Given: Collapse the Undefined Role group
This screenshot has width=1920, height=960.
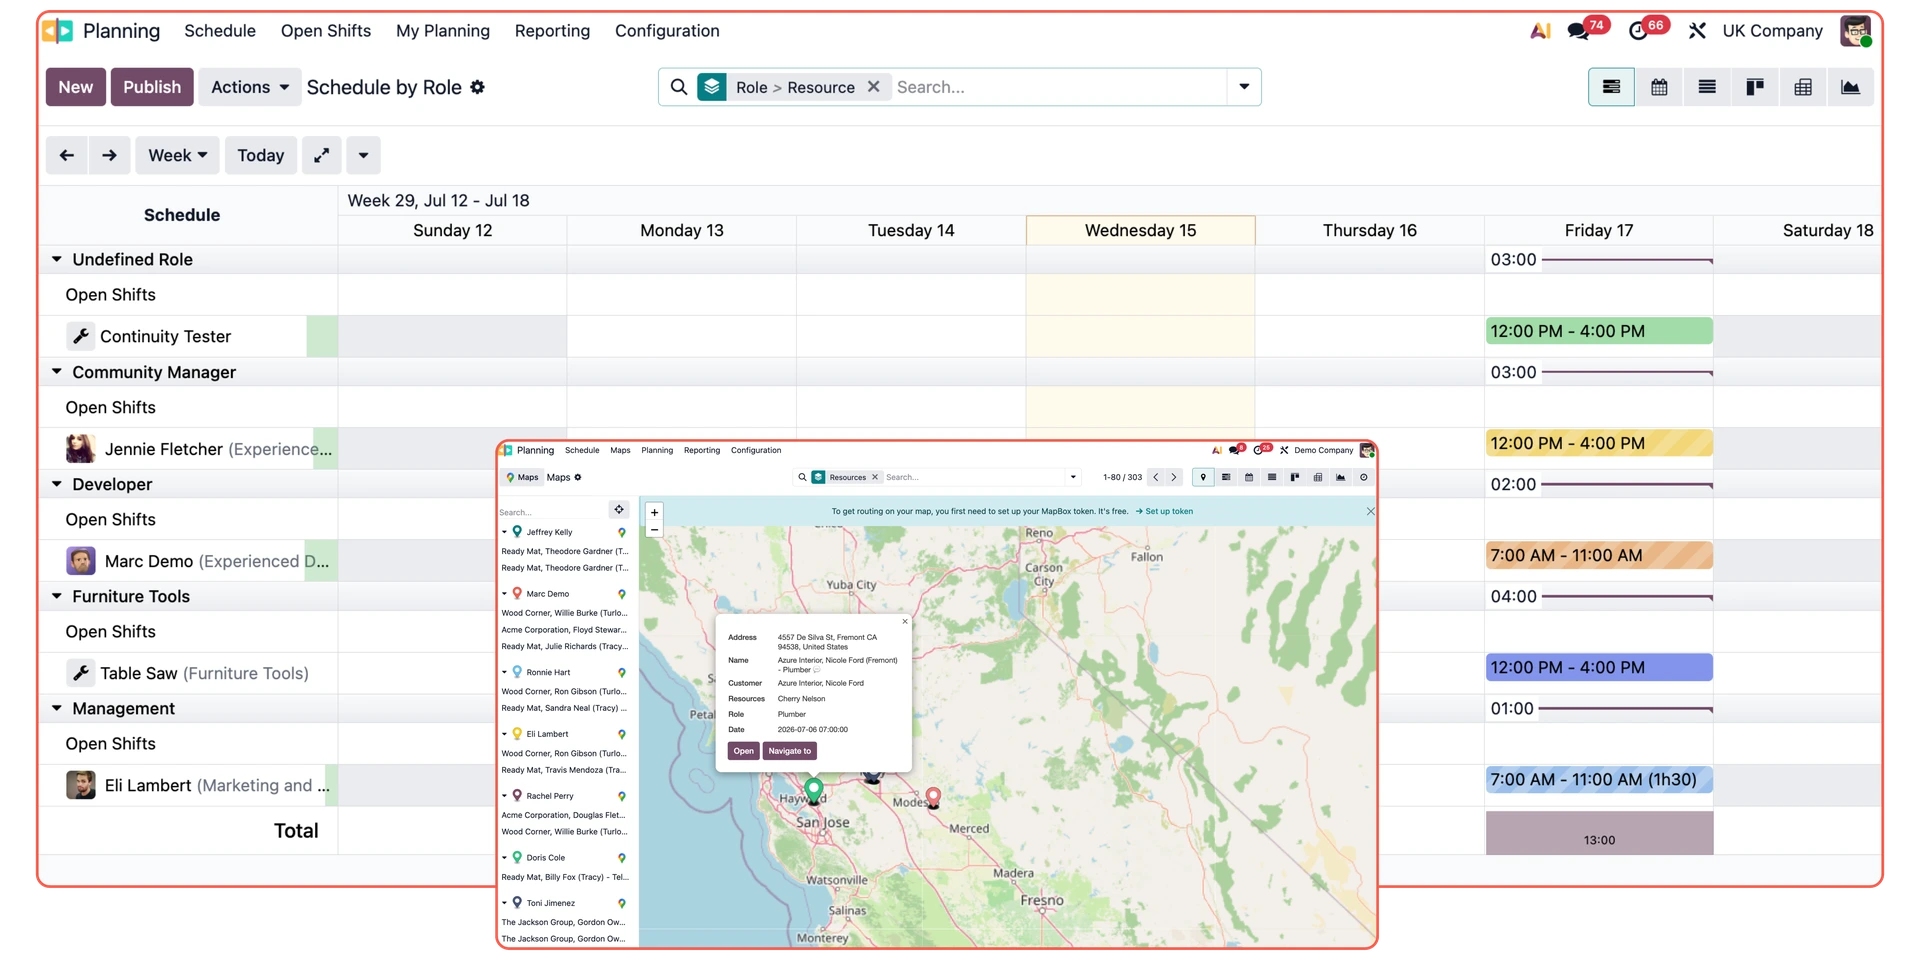Looking at the screenshot, I should click(57, 259).
